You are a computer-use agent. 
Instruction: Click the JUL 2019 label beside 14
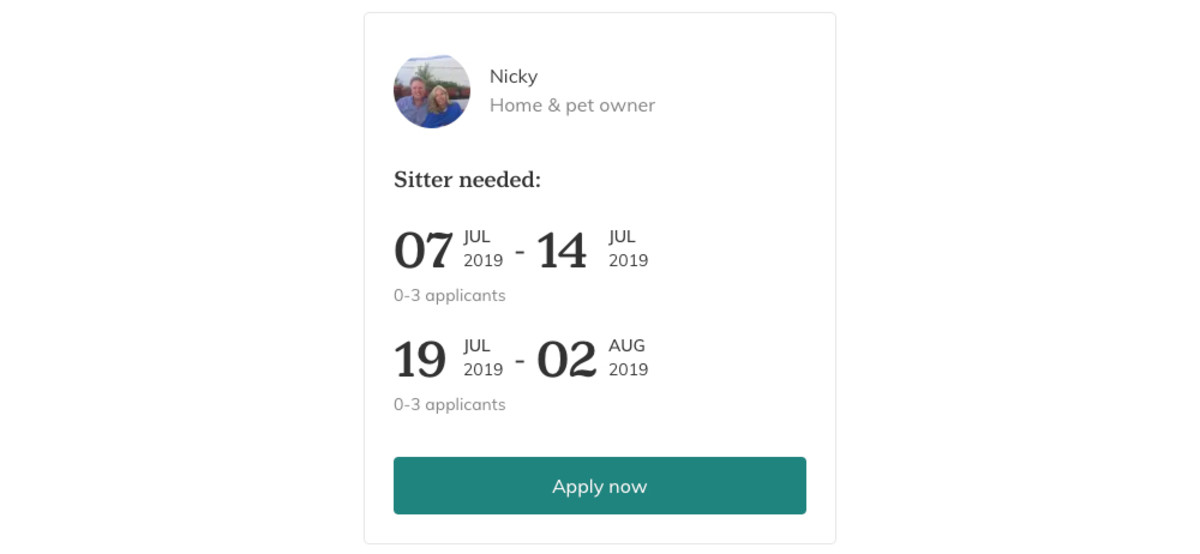tap(628, 249)
